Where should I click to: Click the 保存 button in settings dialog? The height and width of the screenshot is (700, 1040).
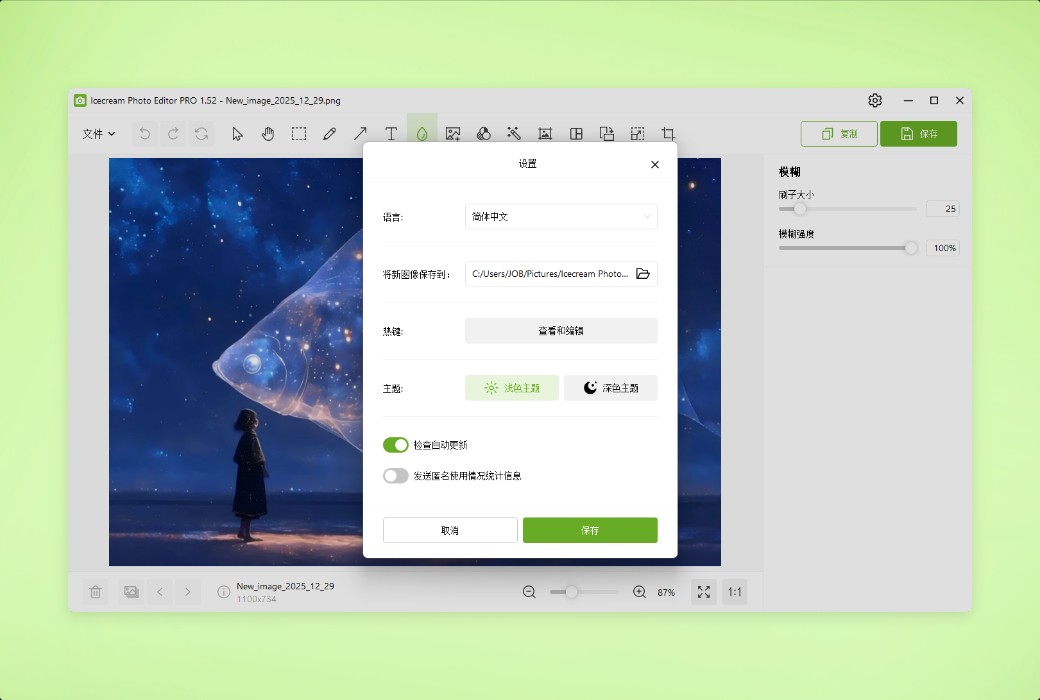tap(589, 530)
